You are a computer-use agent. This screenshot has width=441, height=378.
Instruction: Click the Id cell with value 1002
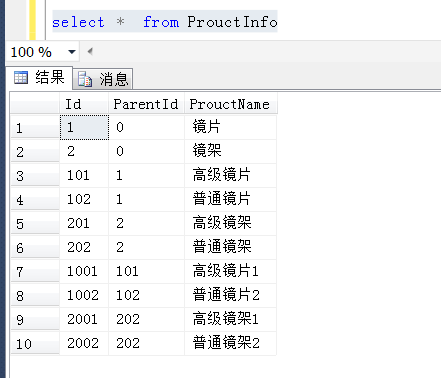coord(84,295)
